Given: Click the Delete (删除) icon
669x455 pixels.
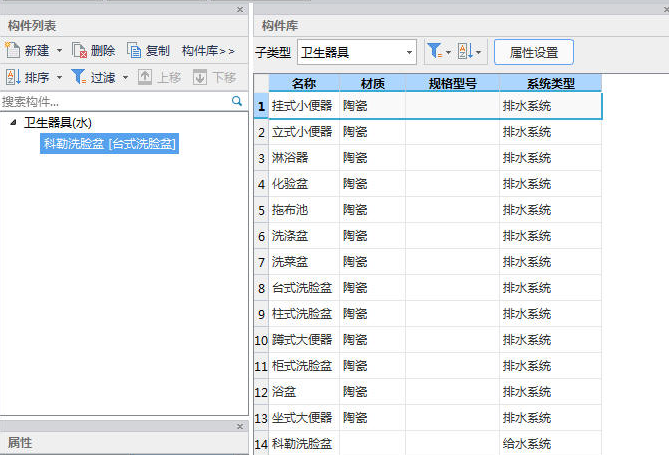Looking at the screenshot, I should tap(79, 50).
